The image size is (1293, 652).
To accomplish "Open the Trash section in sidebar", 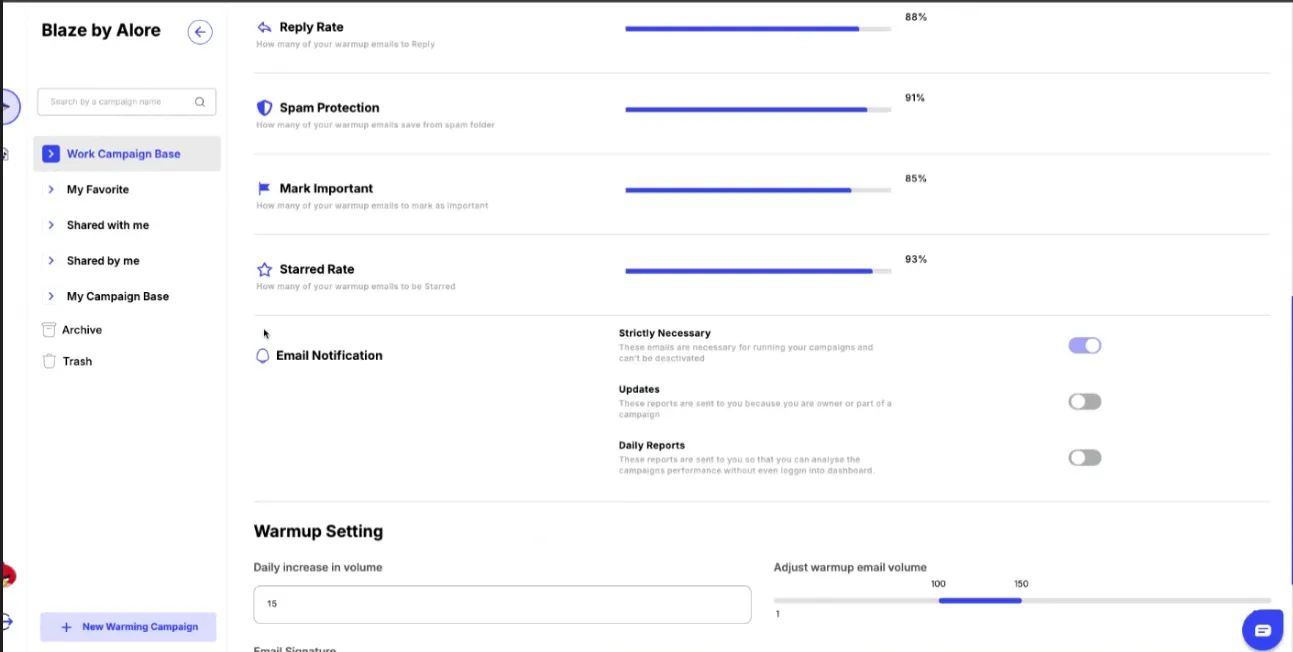I will click(77, 361).
